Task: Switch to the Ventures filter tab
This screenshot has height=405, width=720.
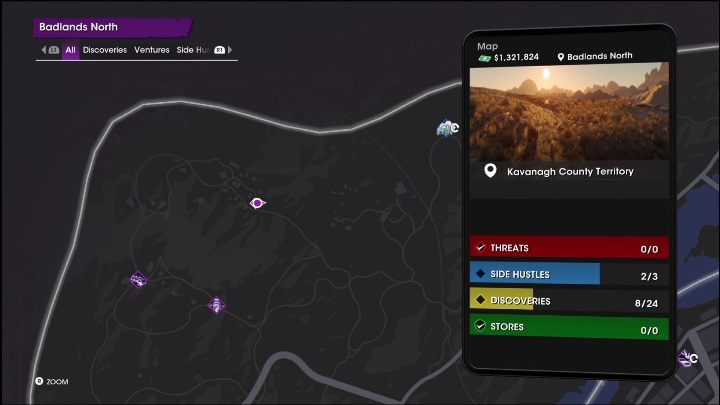Action: pos(152,50)
